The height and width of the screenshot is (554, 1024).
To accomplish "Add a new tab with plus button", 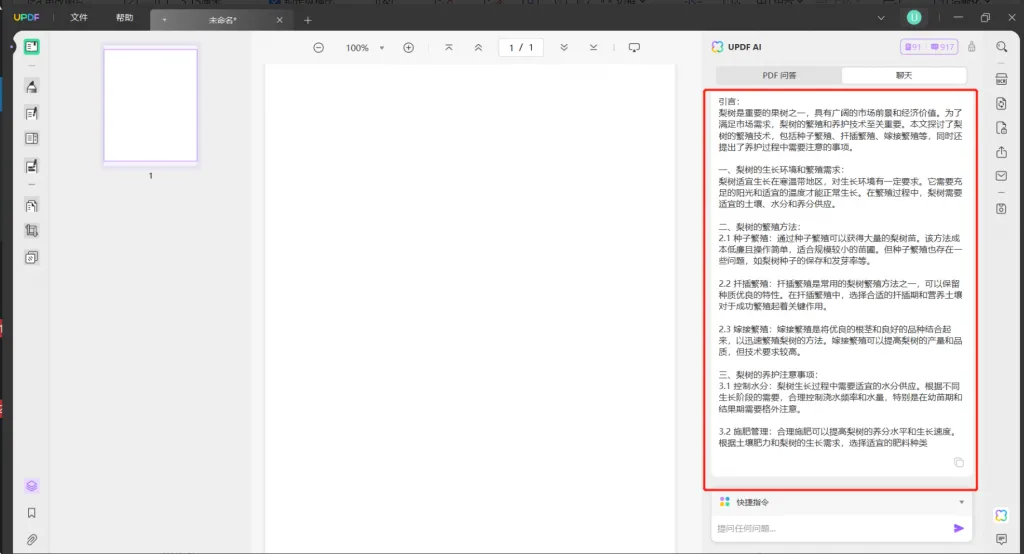I will coord(308,20).
